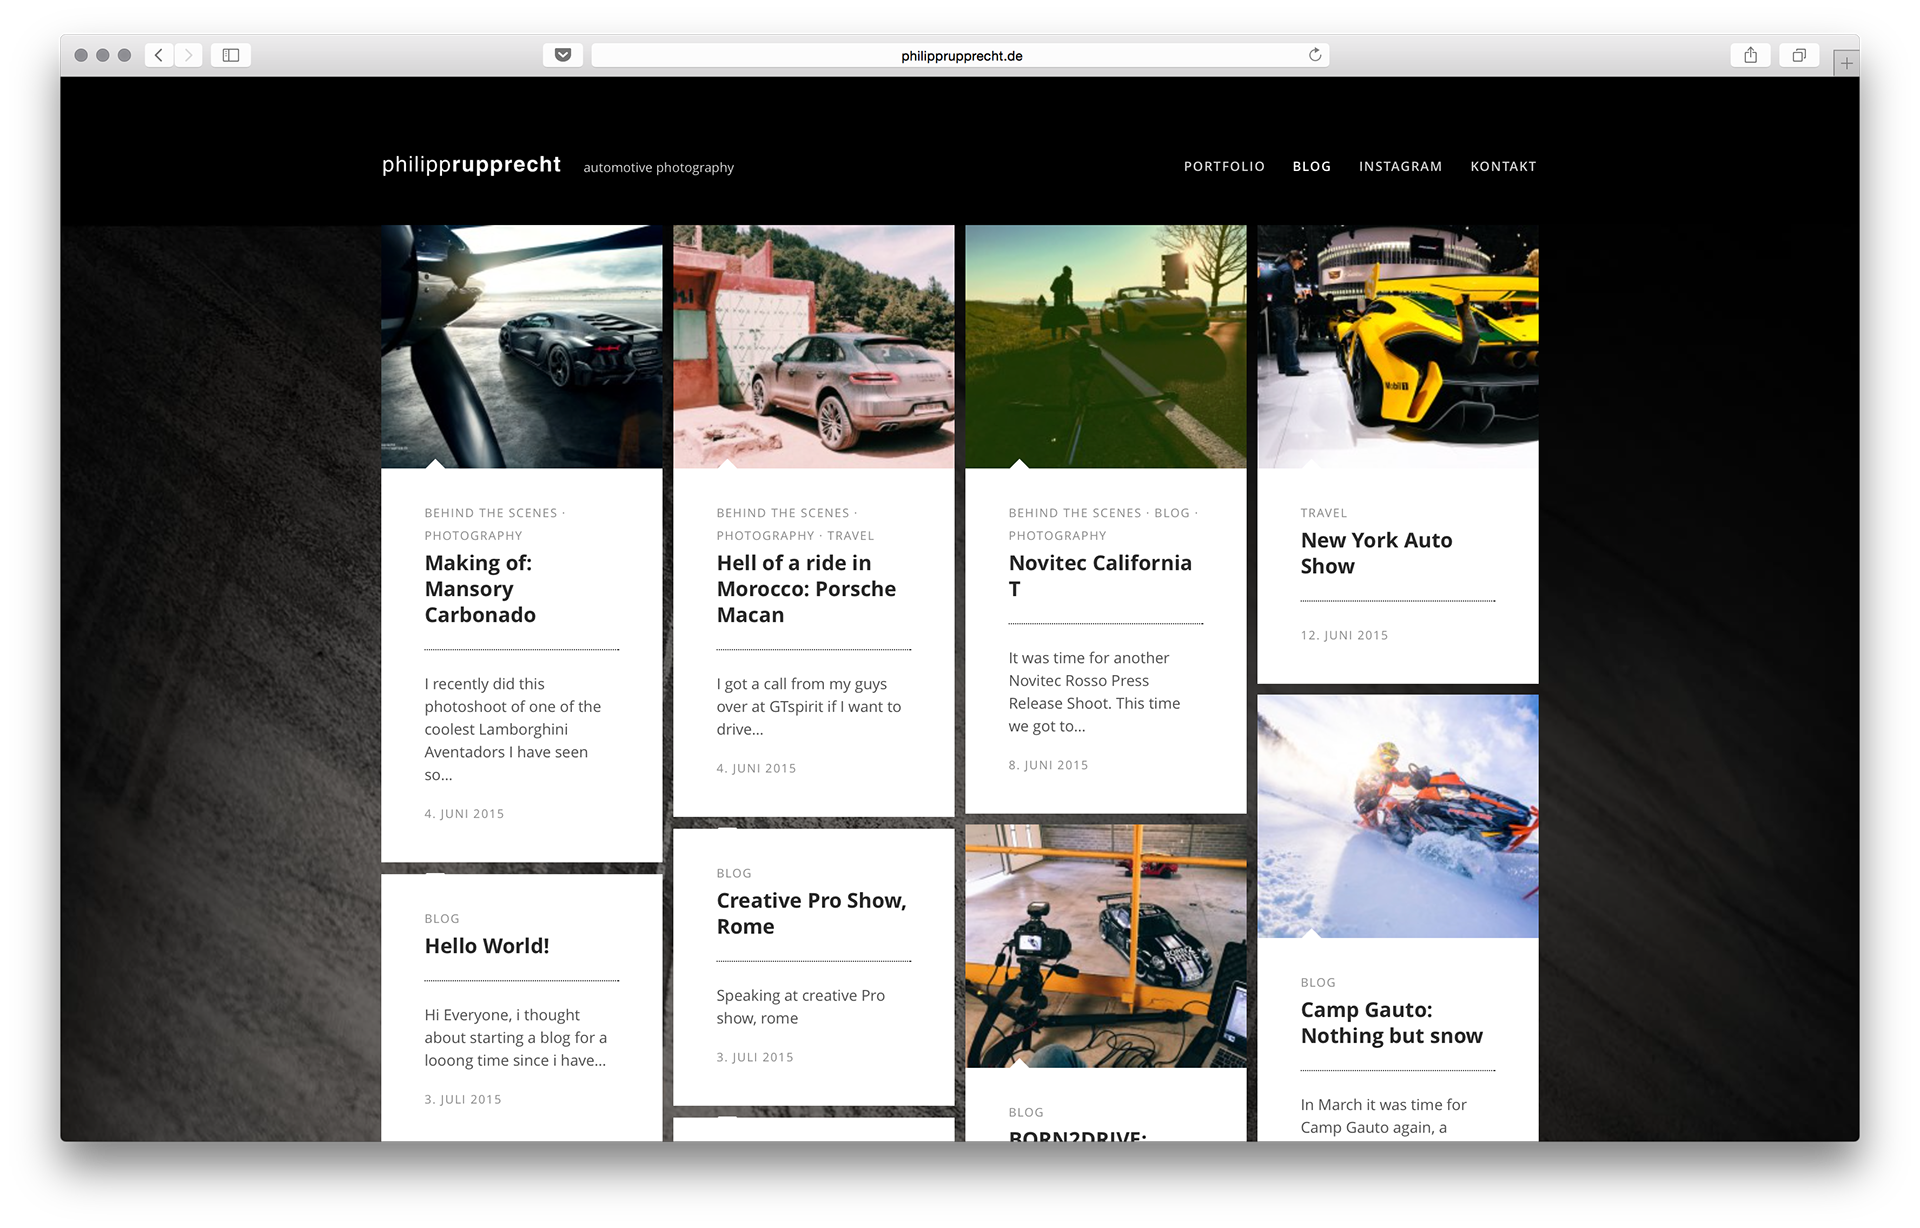Open the Share sheet icon

1750,55
